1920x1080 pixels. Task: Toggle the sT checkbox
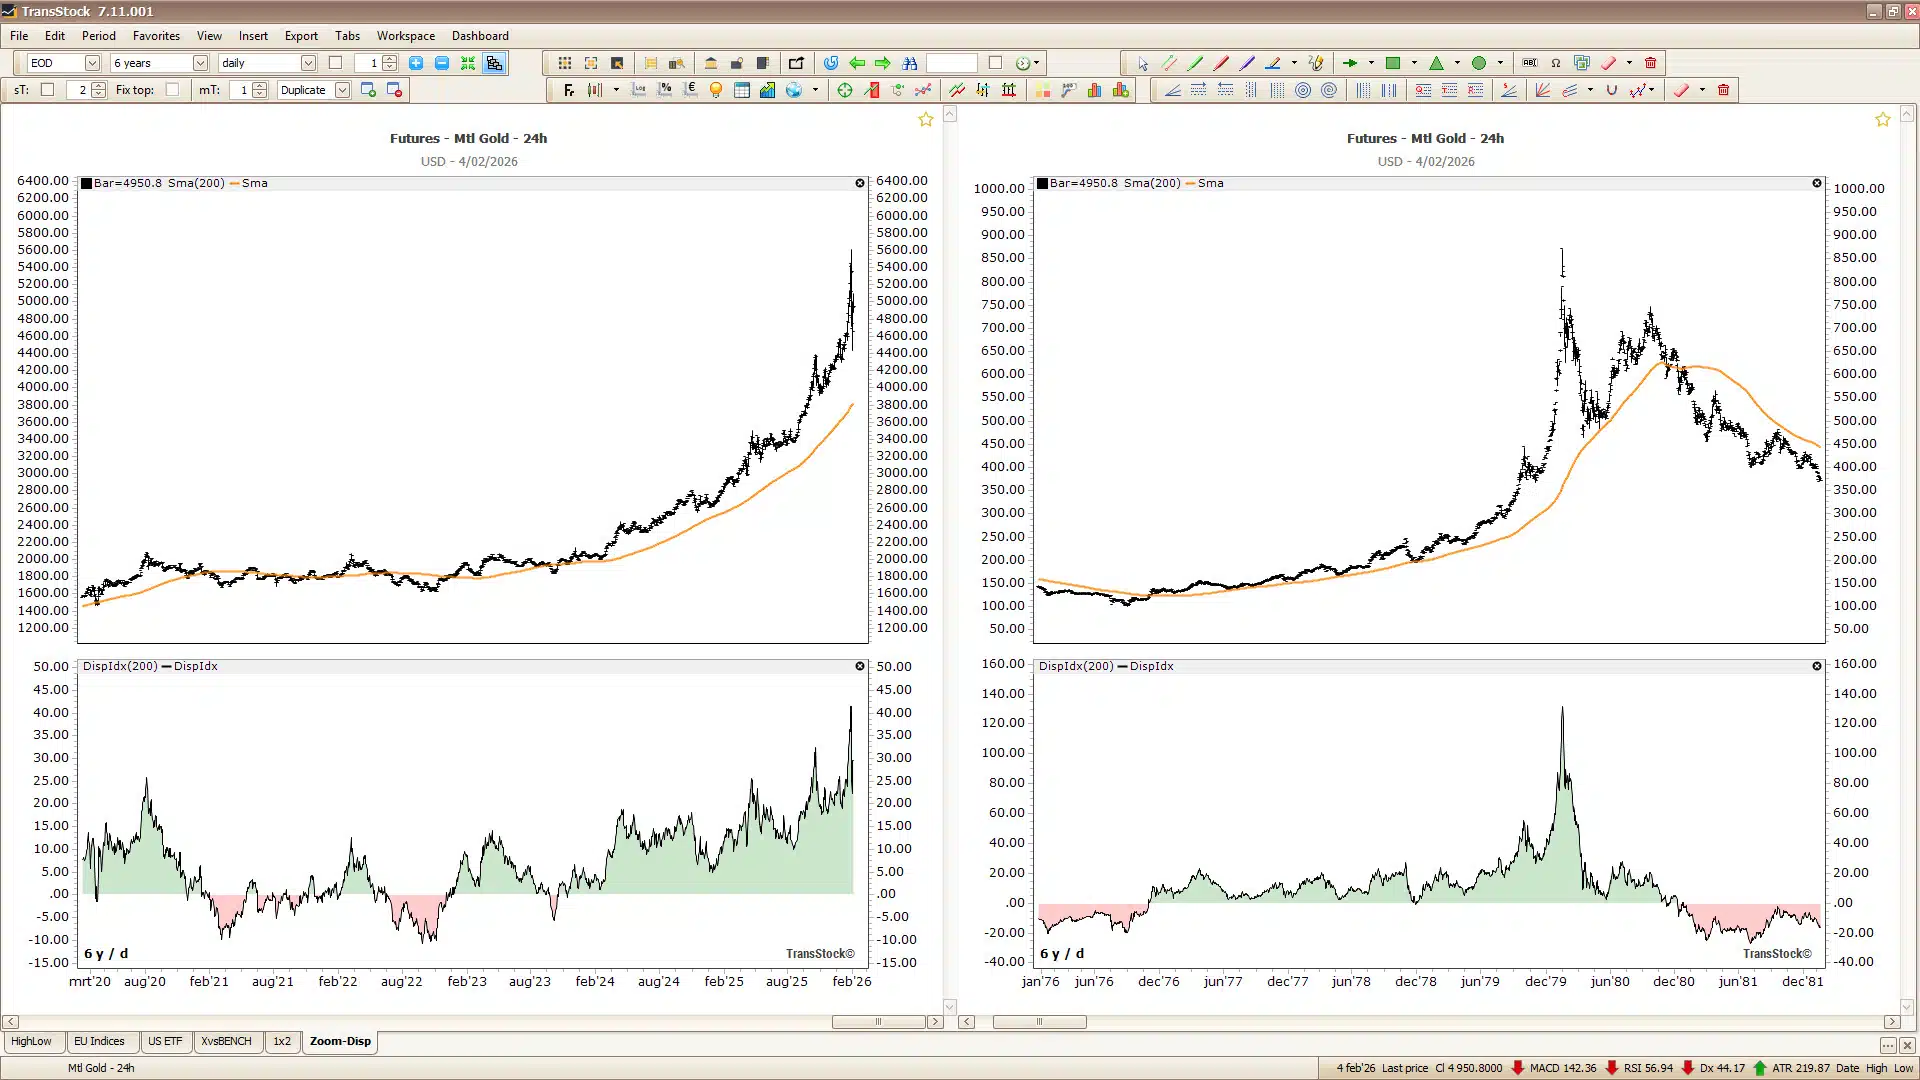click(47, 89)
